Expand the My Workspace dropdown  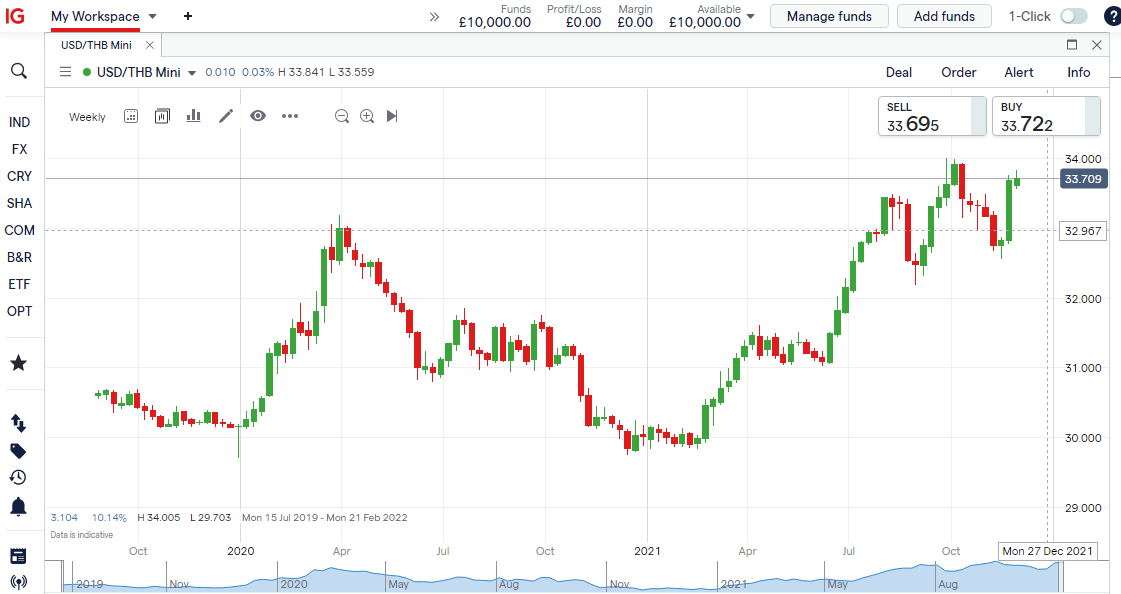152,16
